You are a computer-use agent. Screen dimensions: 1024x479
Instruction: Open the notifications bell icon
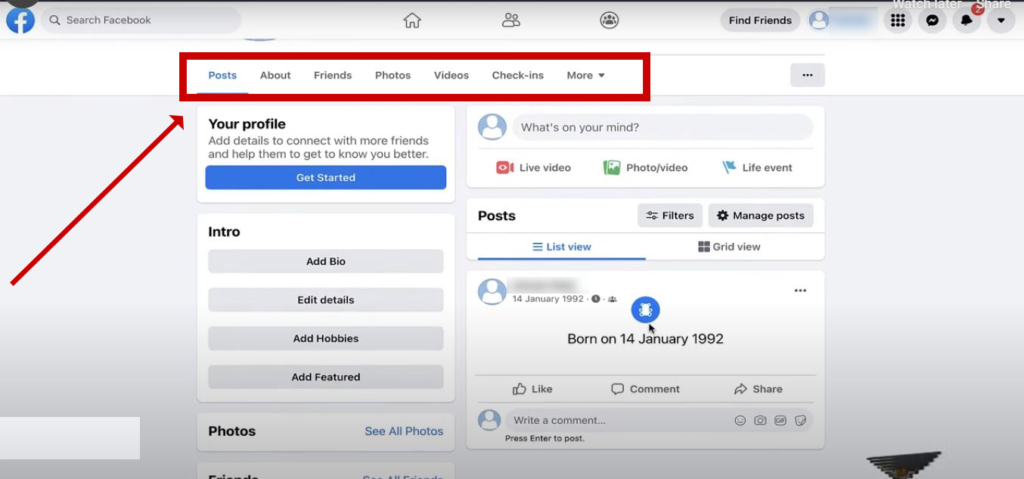point(967,20)
